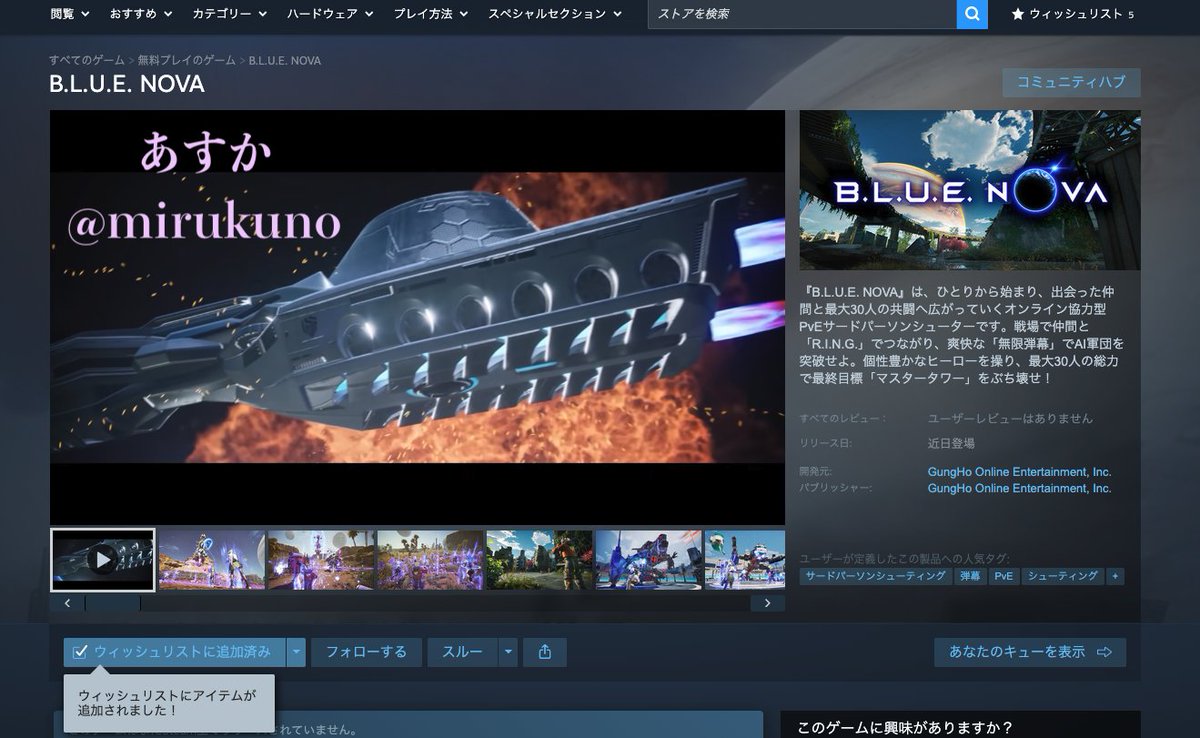1200x738 pixels.
Task: Open the スペシャルセクション menu
Action: pos(555,14)
